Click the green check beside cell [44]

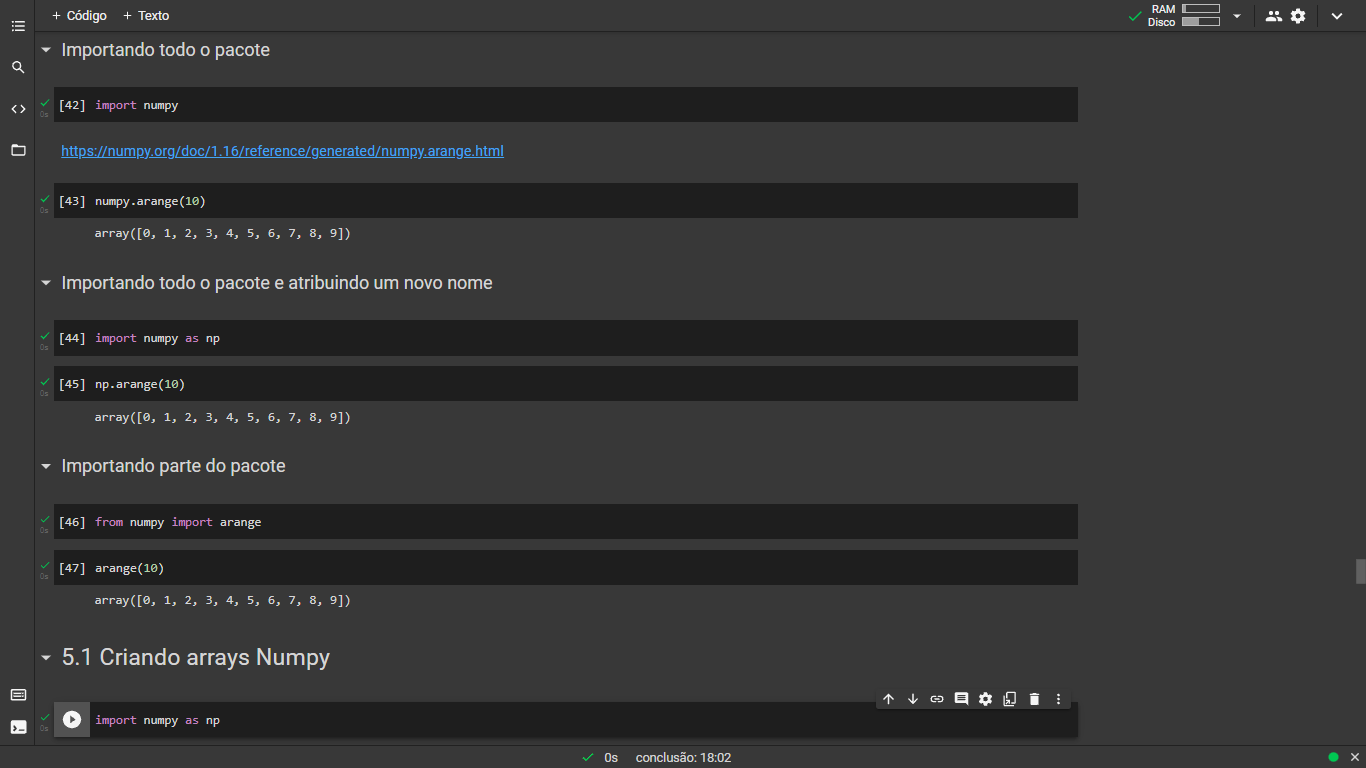45,335
